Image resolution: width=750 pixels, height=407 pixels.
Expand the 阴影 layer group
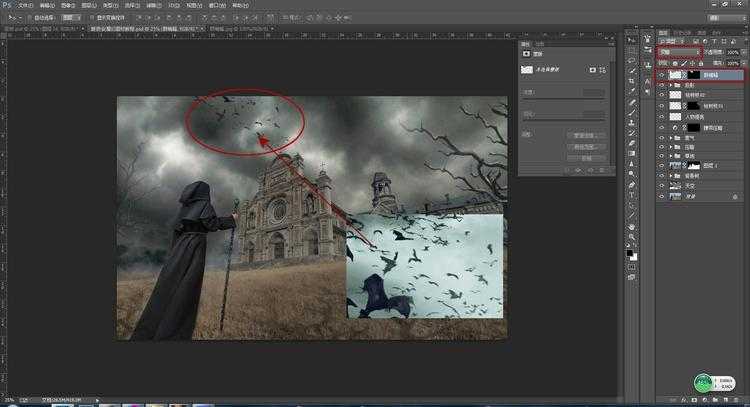[669, 86]
